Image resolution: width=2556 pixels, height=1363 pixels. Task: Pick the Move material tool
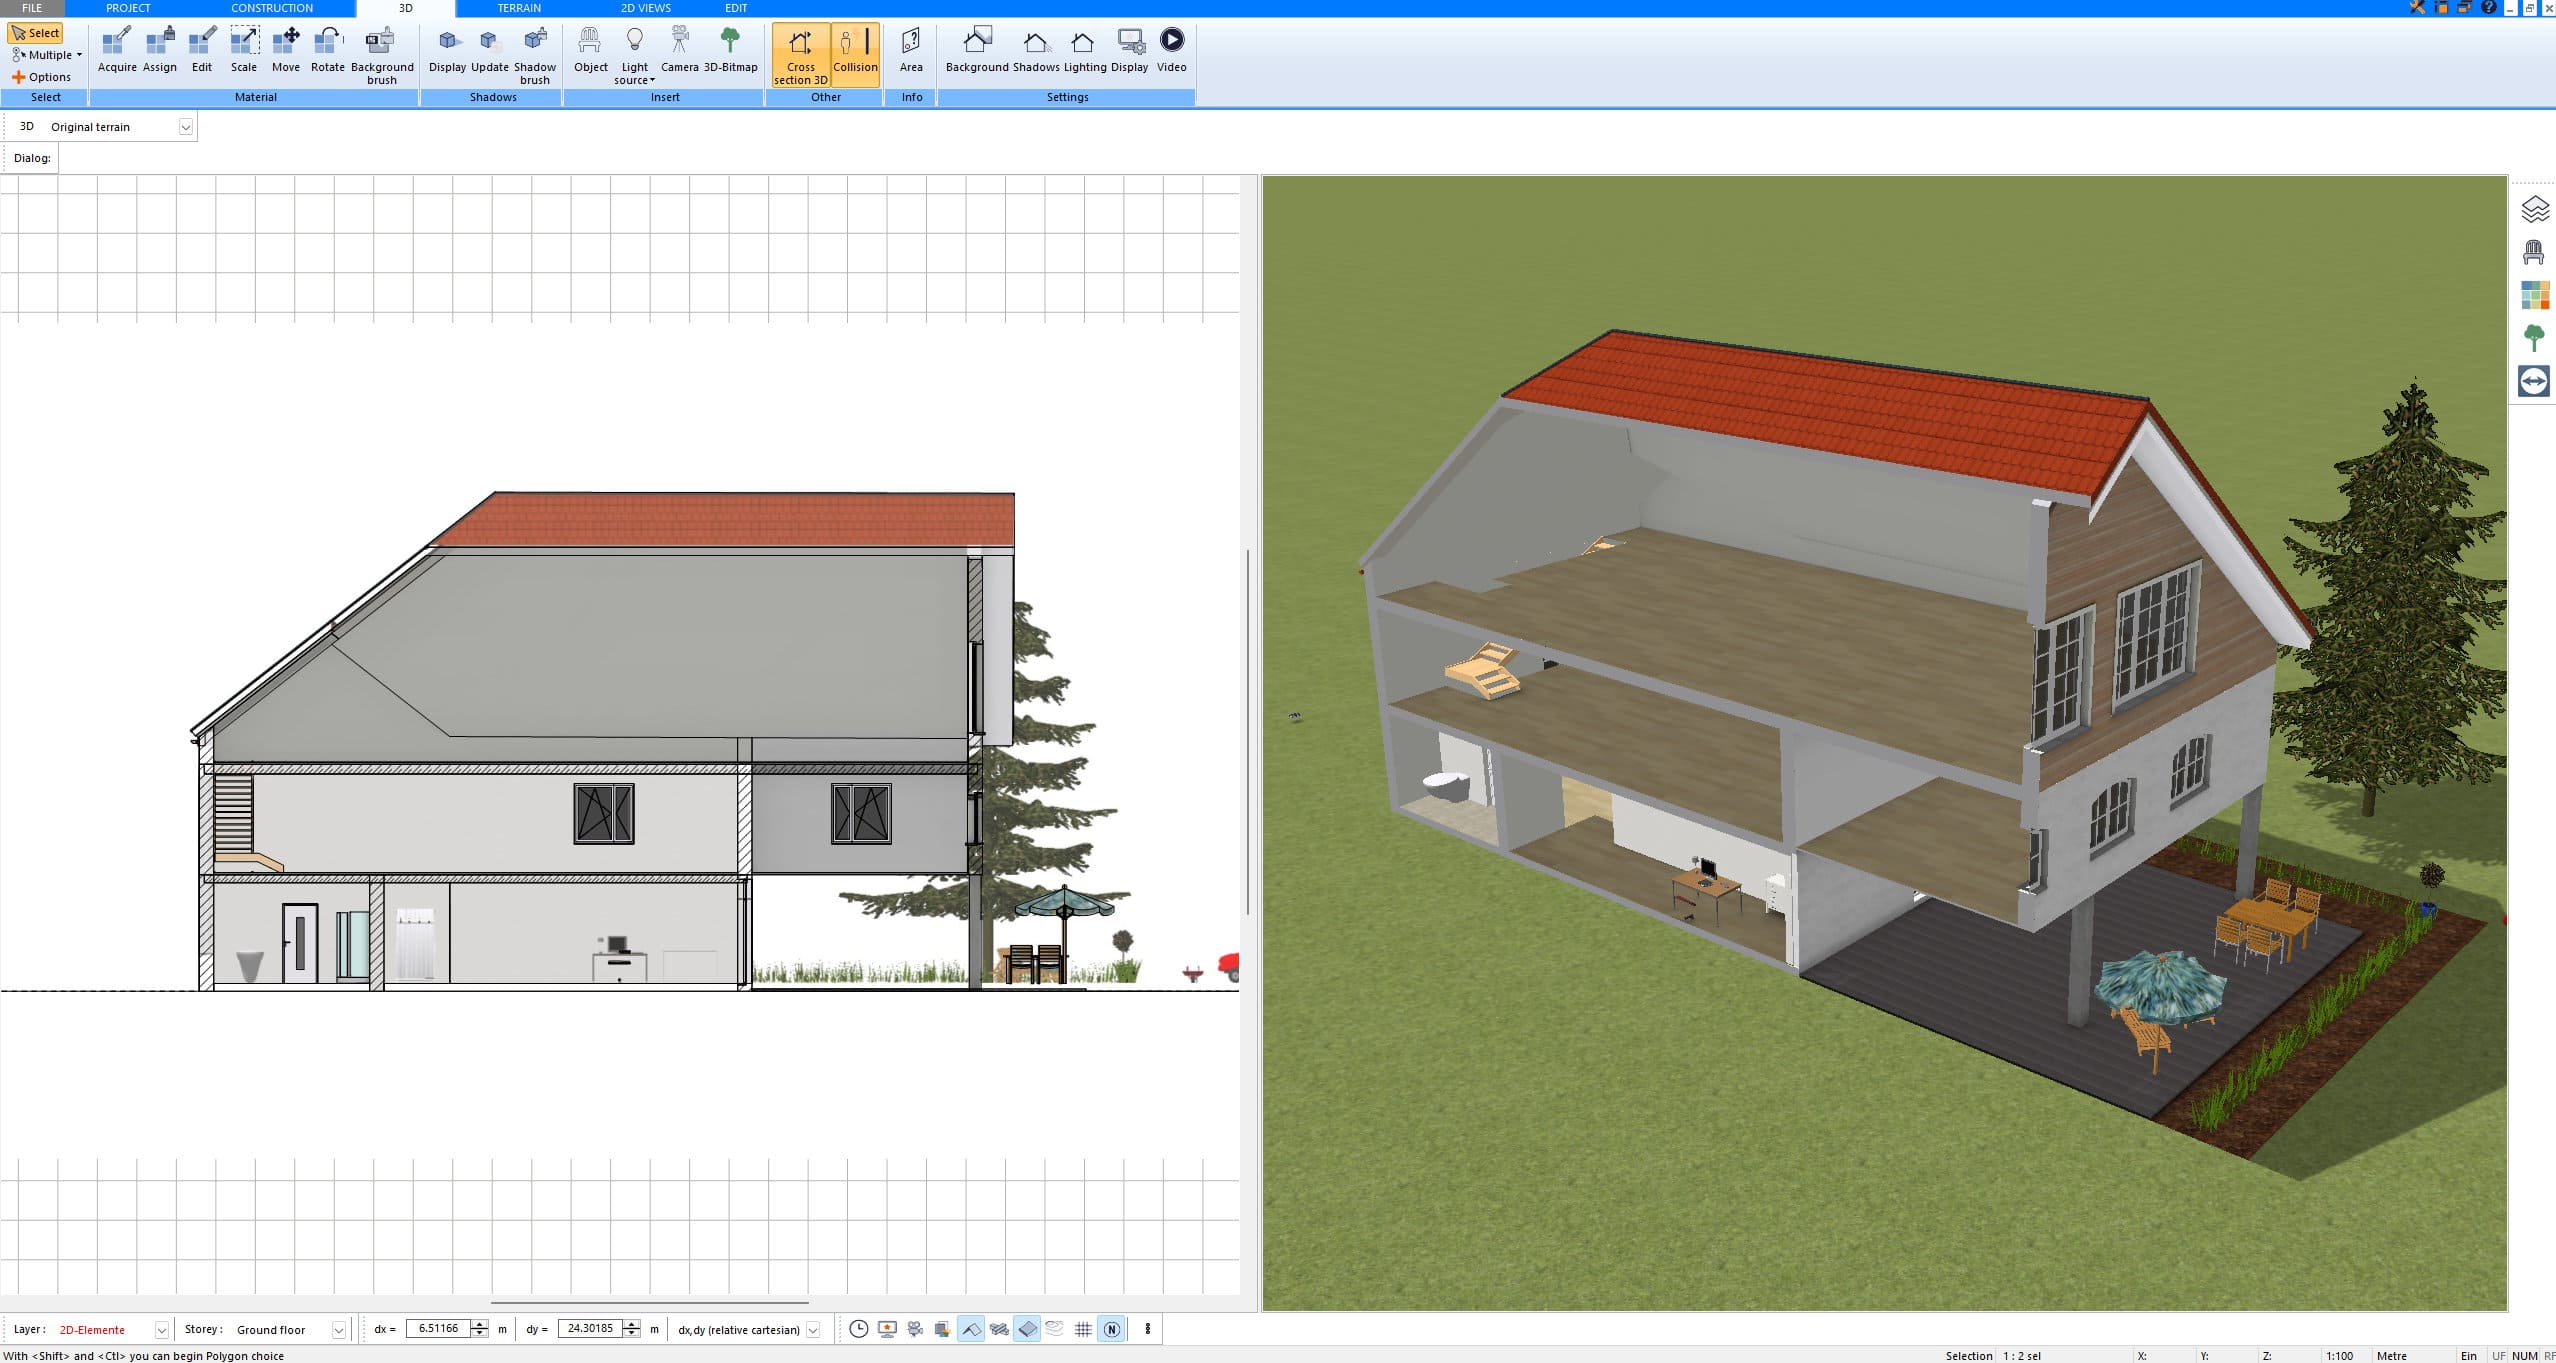tap(286, 50)
